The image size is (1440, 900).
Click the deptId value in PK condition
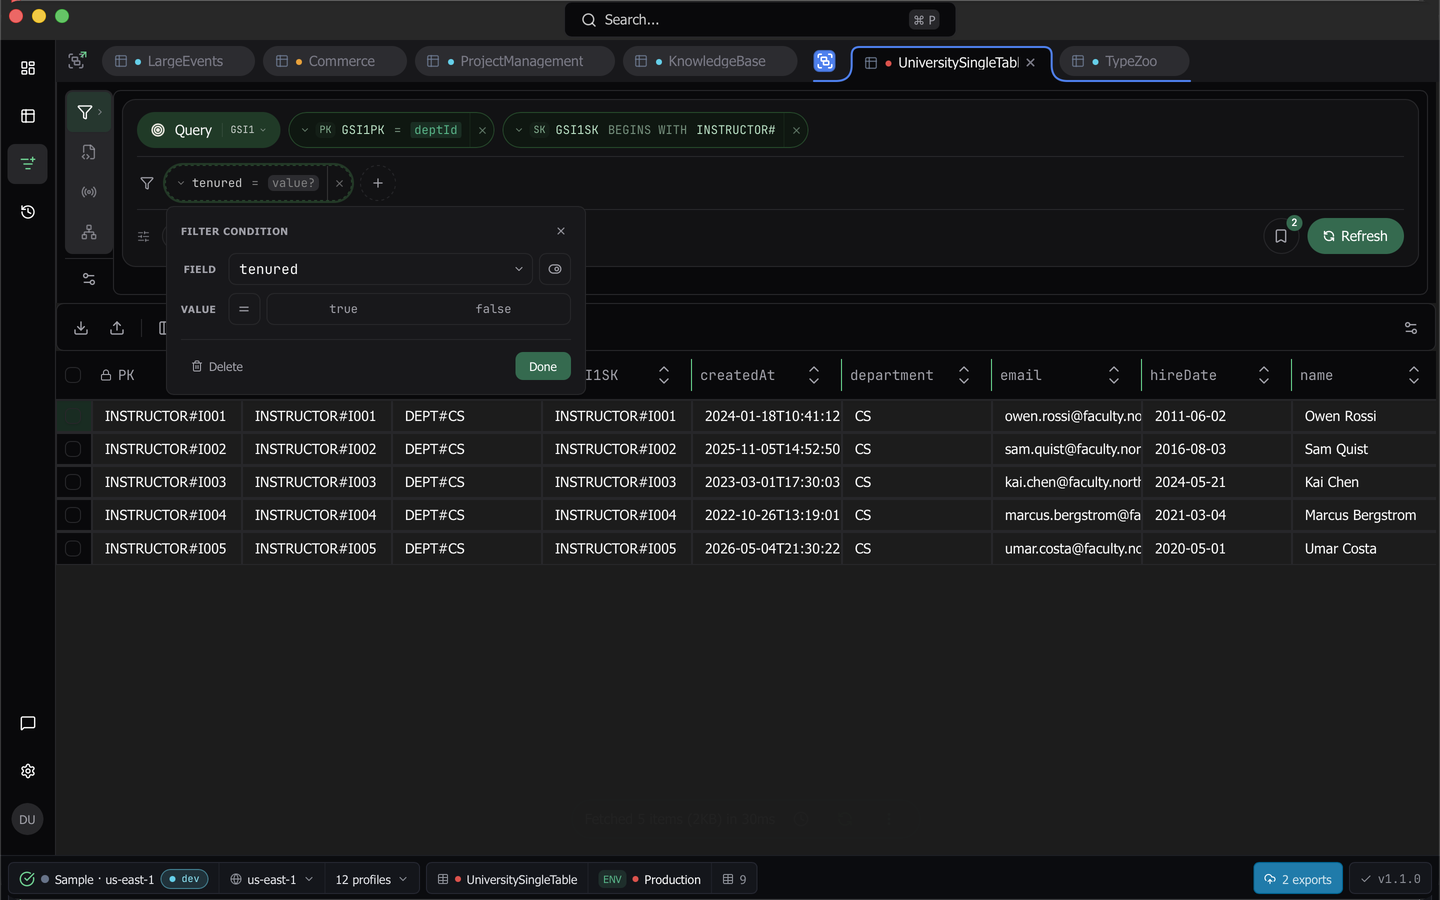tap(435, 130)
